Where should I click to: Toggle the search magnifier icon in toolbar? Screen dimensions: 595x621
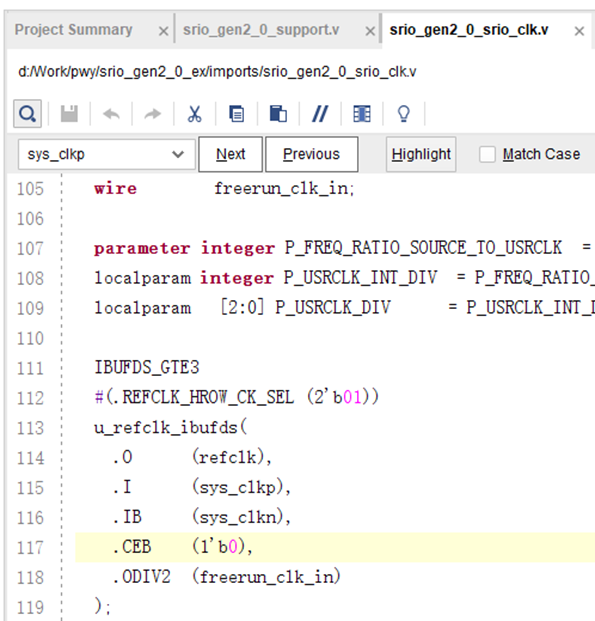click(x=27, y=114)
